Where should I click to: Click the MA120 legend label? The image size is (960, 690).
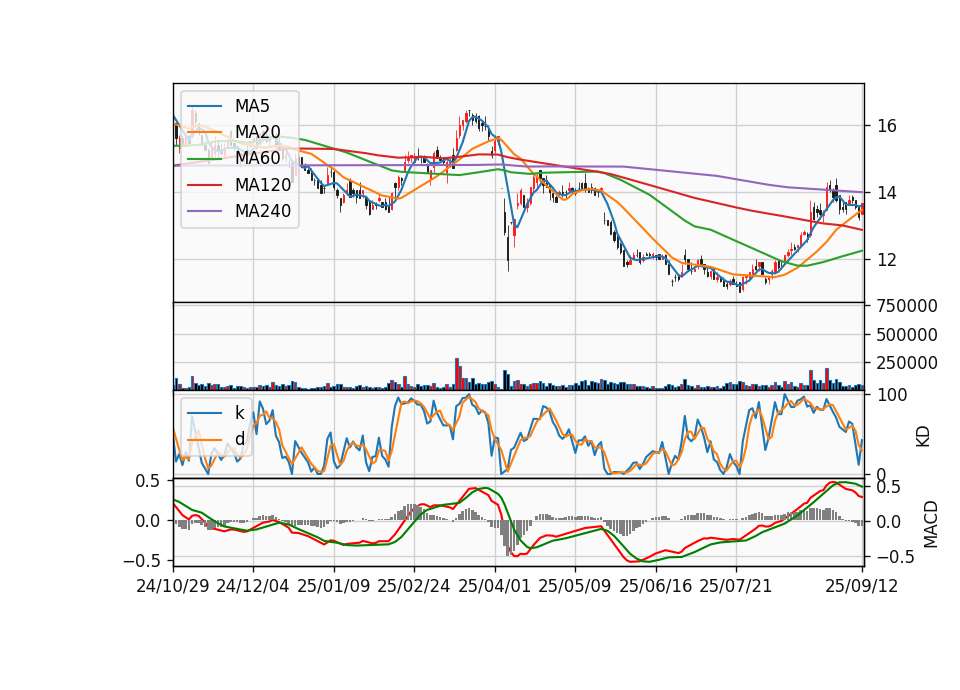(x=263, y=184)
